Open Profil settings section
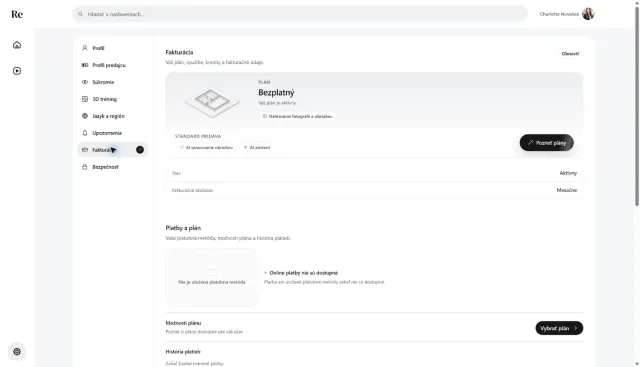640x367 pixels. [113, 48]
